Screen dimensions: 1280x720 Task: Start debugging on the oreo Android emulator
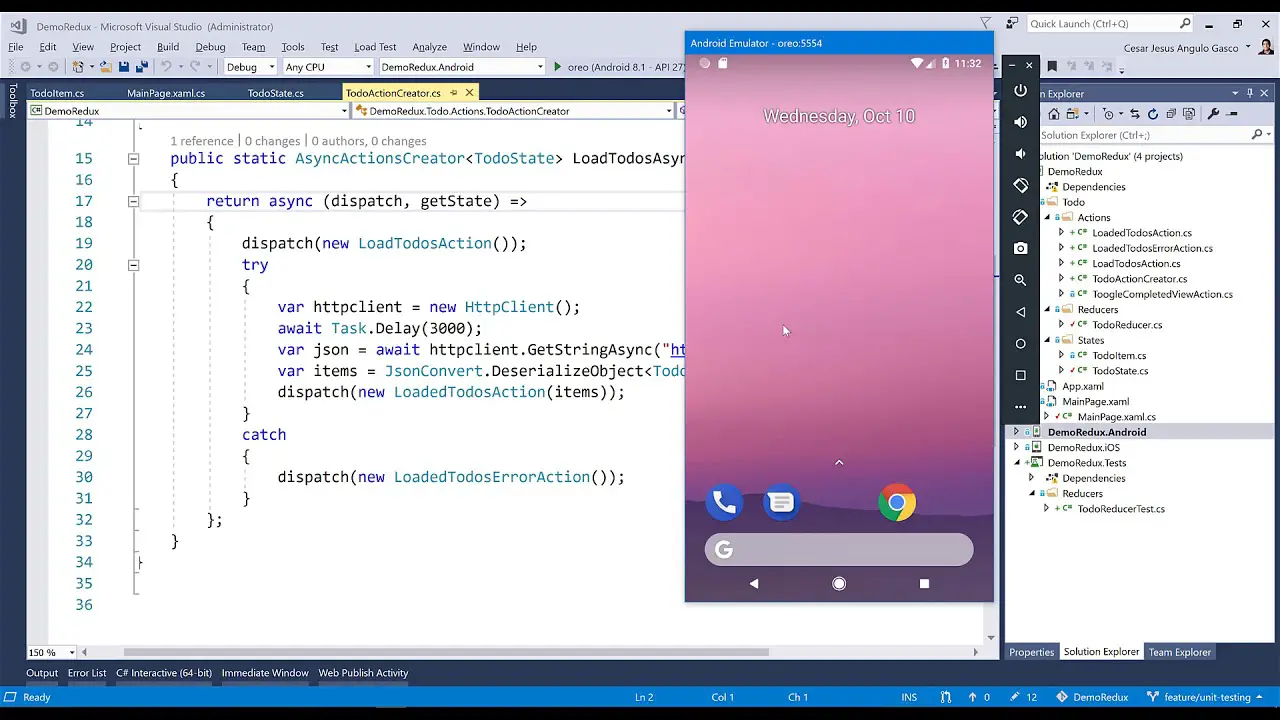[x=557, y=66]
